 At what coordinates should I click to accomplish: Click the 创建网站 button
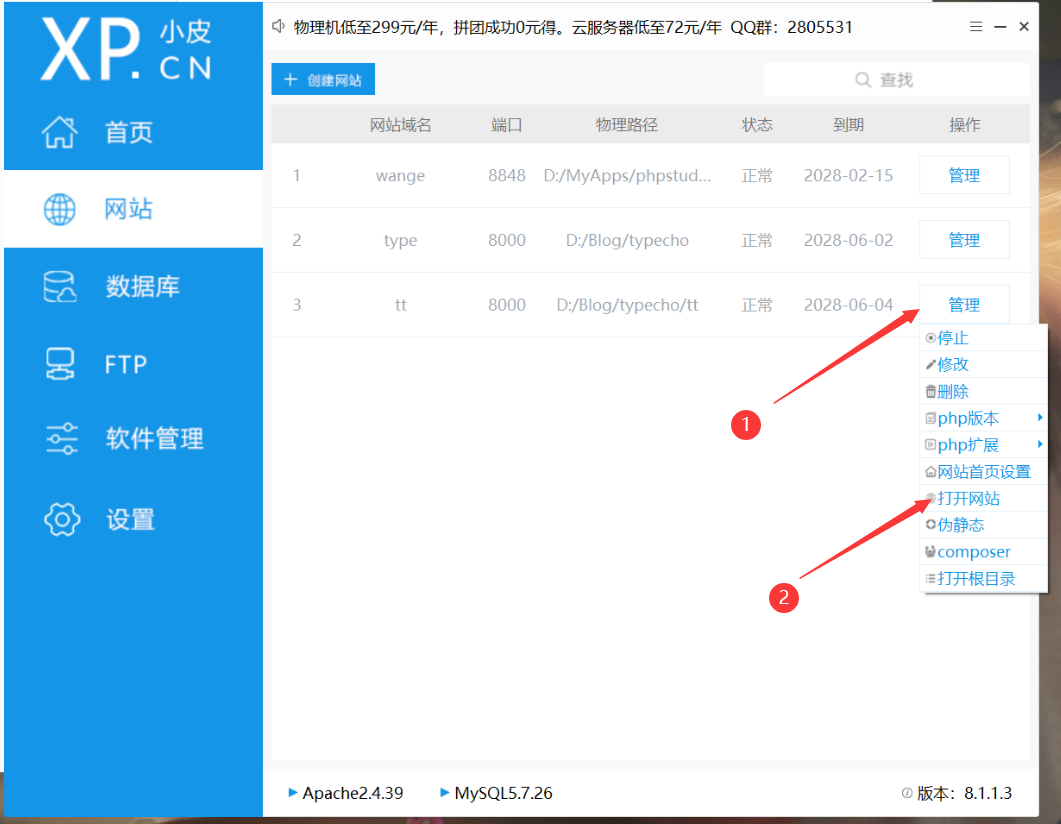coord(323,80)
